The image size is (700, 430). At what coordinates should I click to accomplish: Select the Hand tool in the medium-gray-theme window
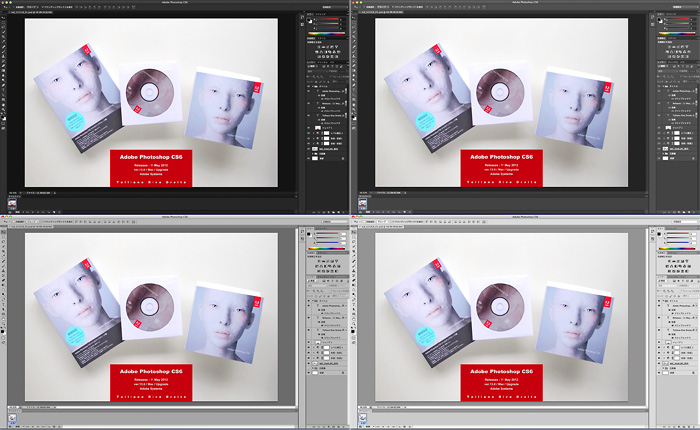point(4,319)
